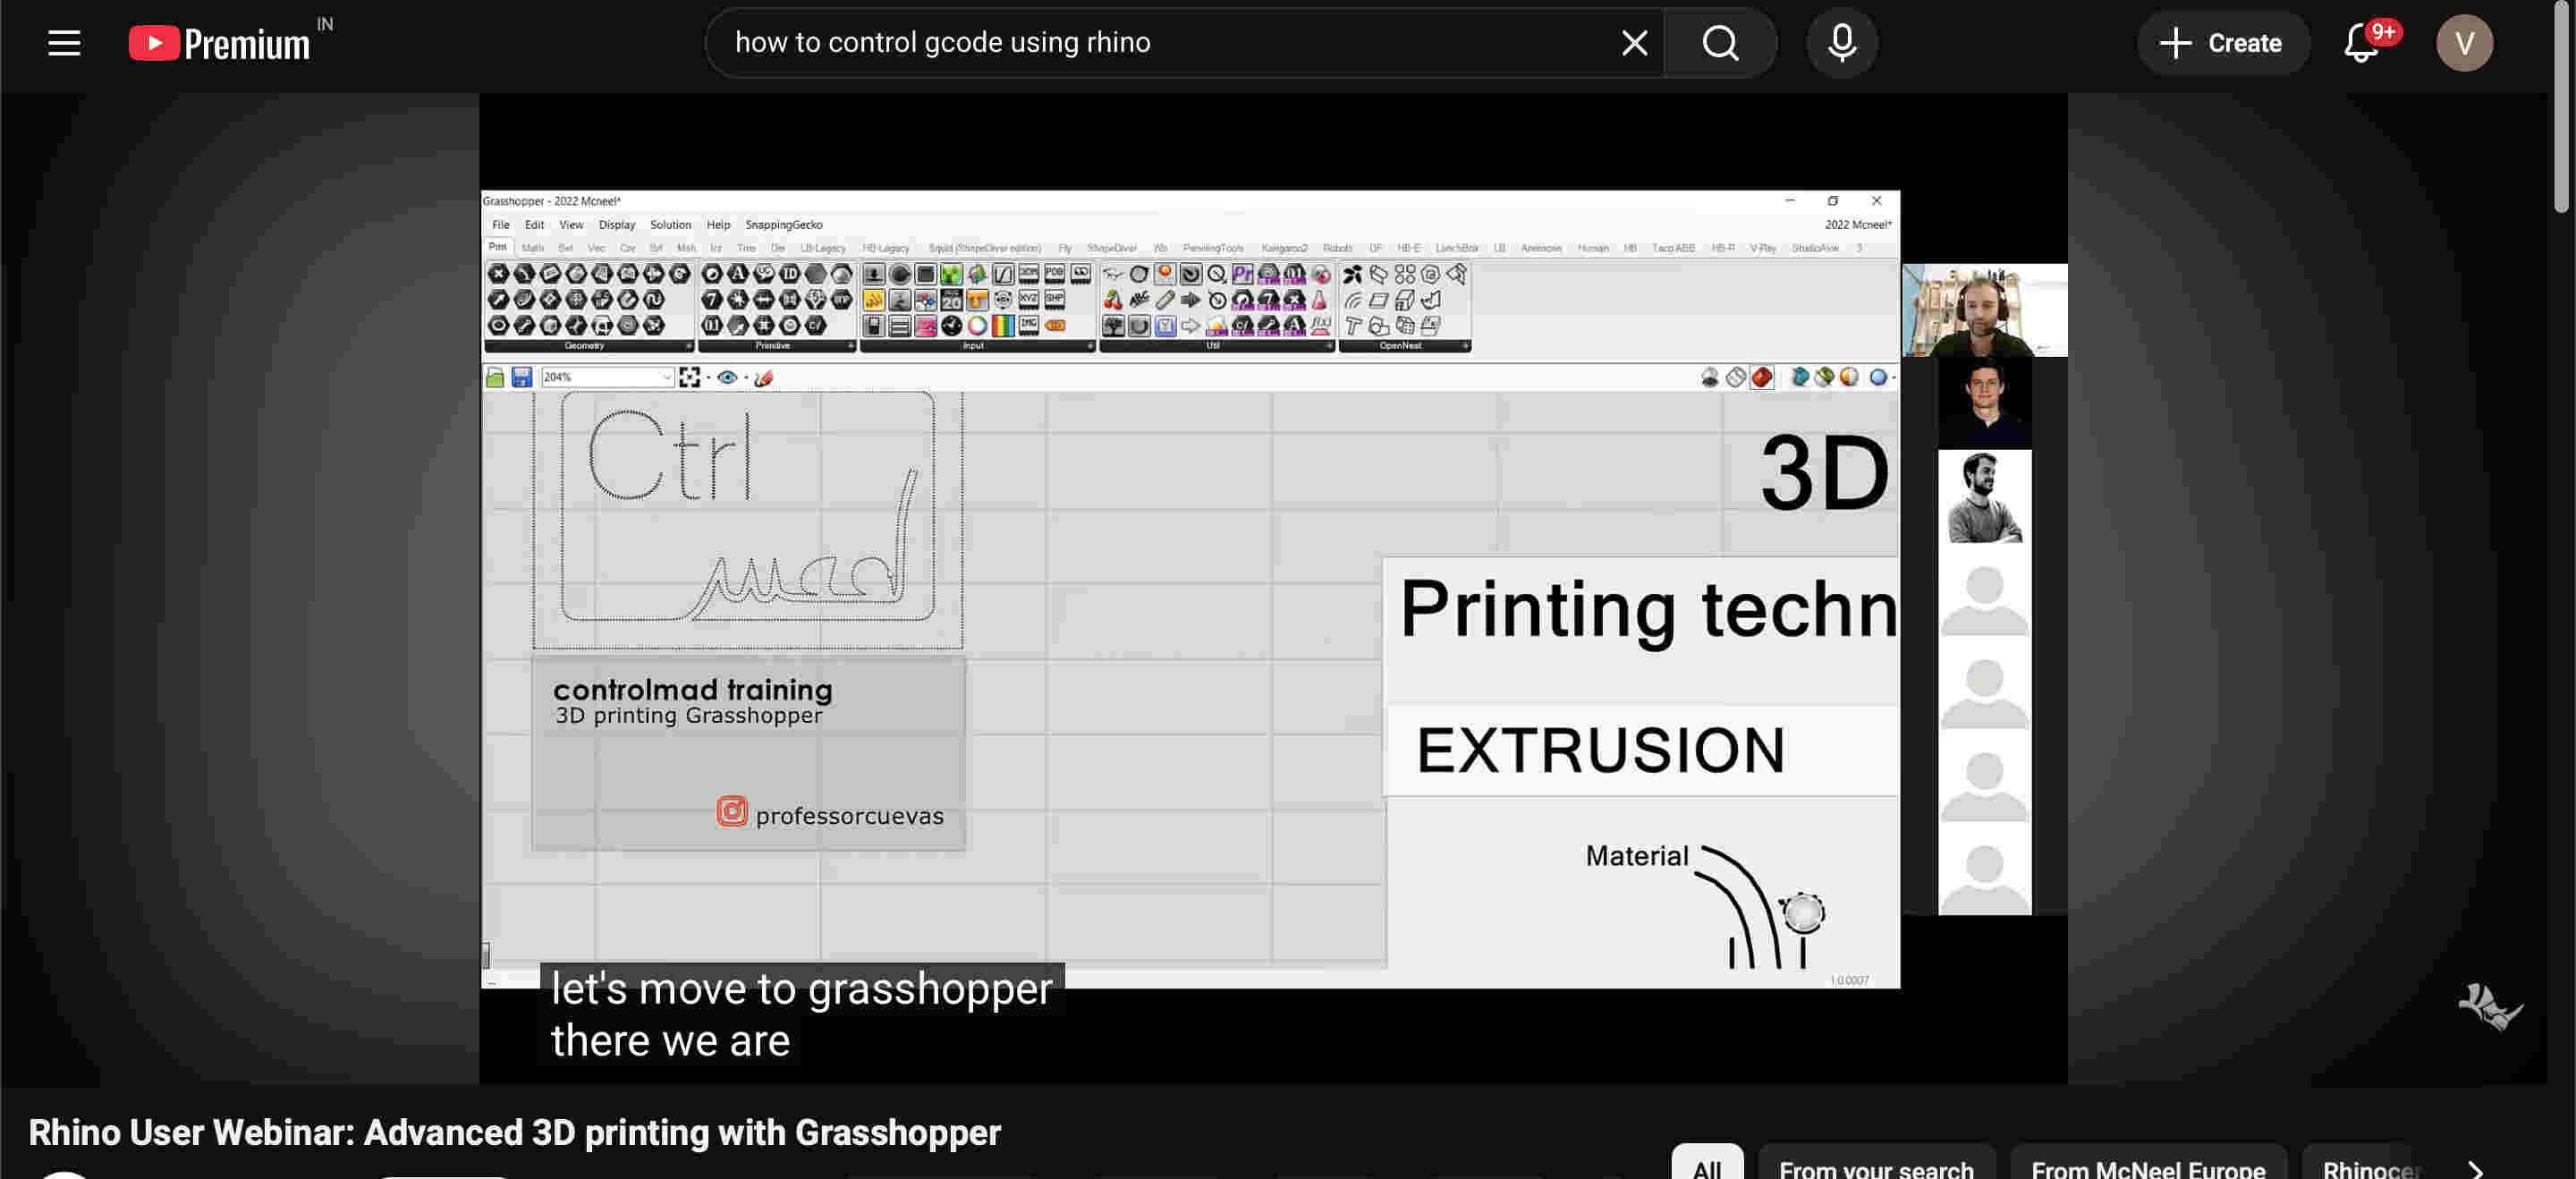The width and height of the screenshot is (2576, 1179).
Task: Toggle red shaded preview mode icon
Action: [1762, 377]
